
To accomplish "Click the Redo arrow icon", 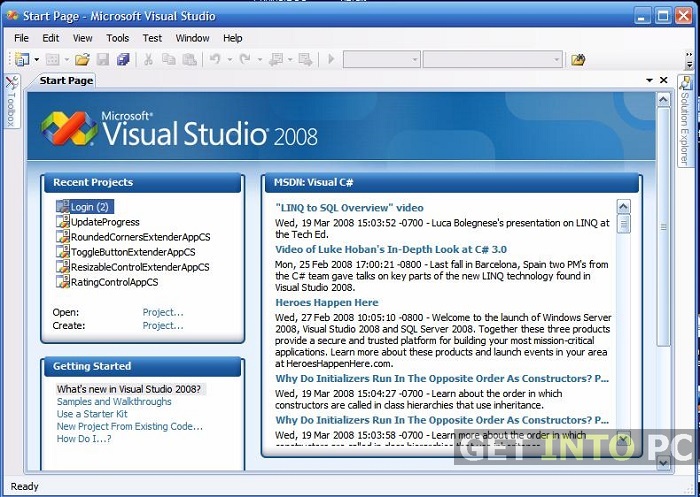I will pos(245,58).
